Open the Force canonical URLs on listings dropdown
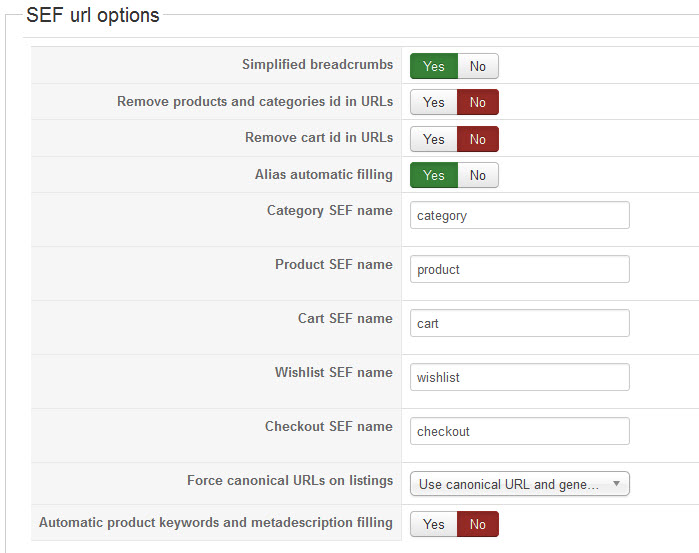The image size is (699, 553). [510, 484]
